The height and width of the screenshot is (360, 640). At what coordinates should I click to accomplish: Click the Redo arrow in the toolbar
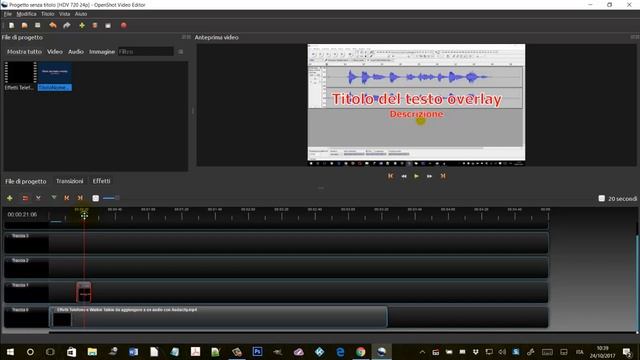(x=67, y=25)
